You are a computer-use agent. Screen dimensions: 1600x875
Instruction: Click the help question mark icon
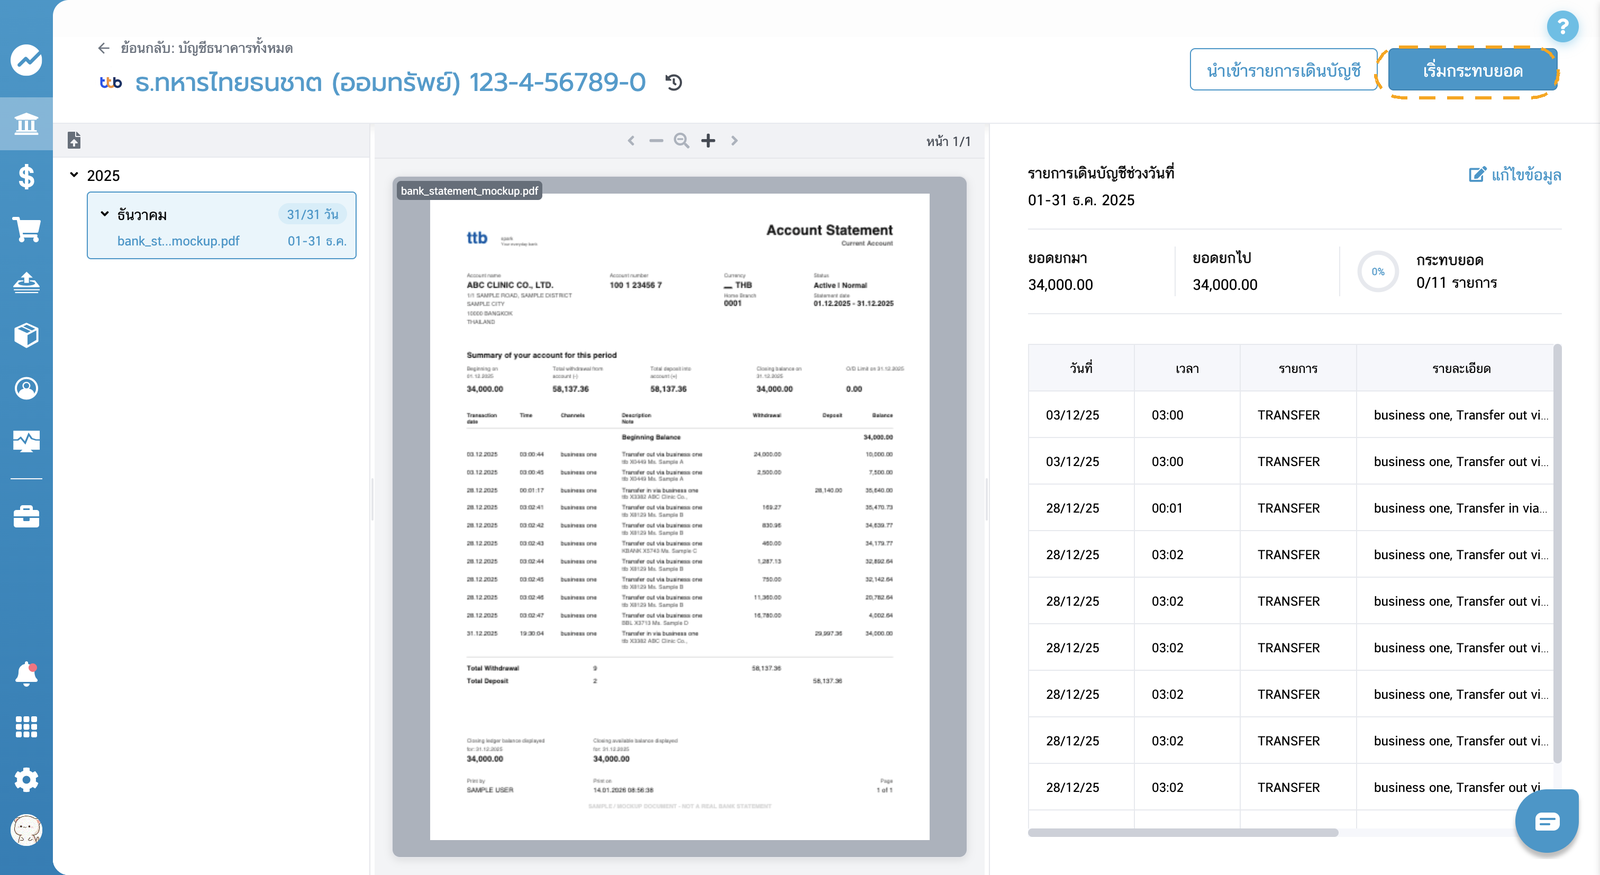click(x=1562, y=27)
